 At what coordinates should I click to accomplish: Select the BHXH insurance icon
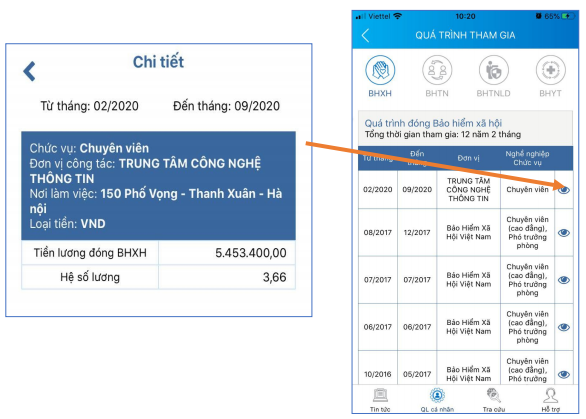pyautogui.click(x=380, y=70)
